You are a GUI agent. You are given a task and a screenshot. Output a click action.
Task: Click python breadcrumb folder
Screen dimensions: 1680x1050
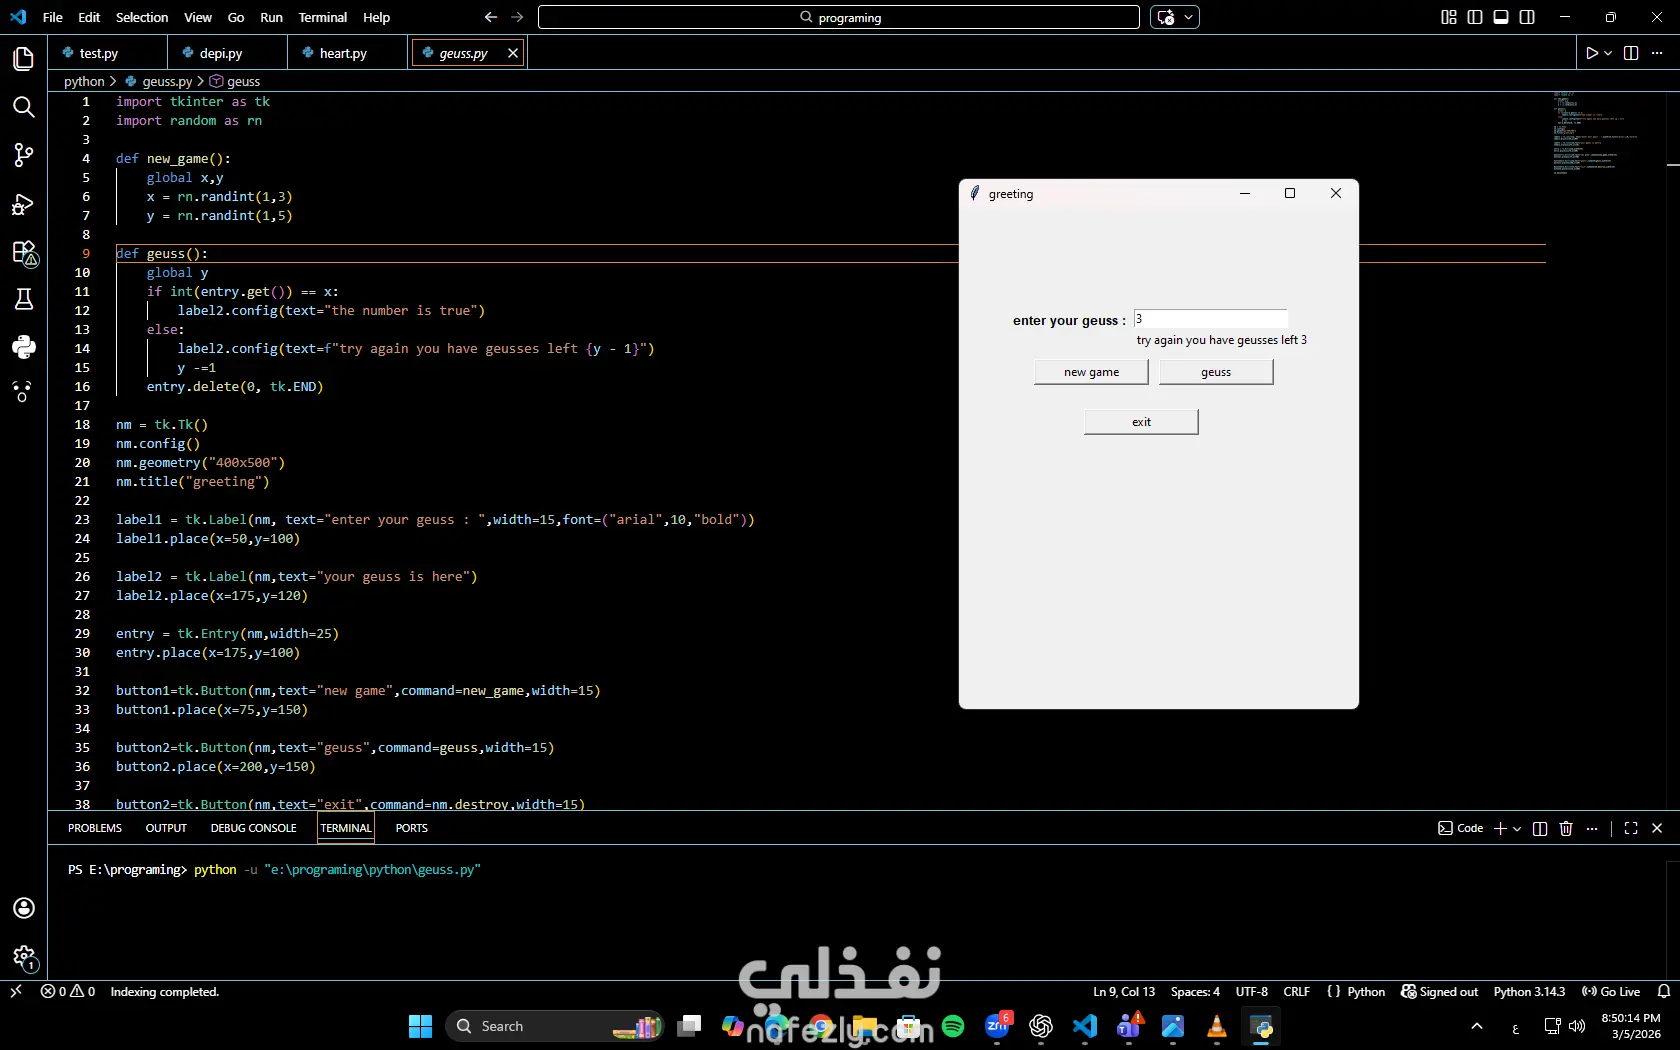coord(84,81)
